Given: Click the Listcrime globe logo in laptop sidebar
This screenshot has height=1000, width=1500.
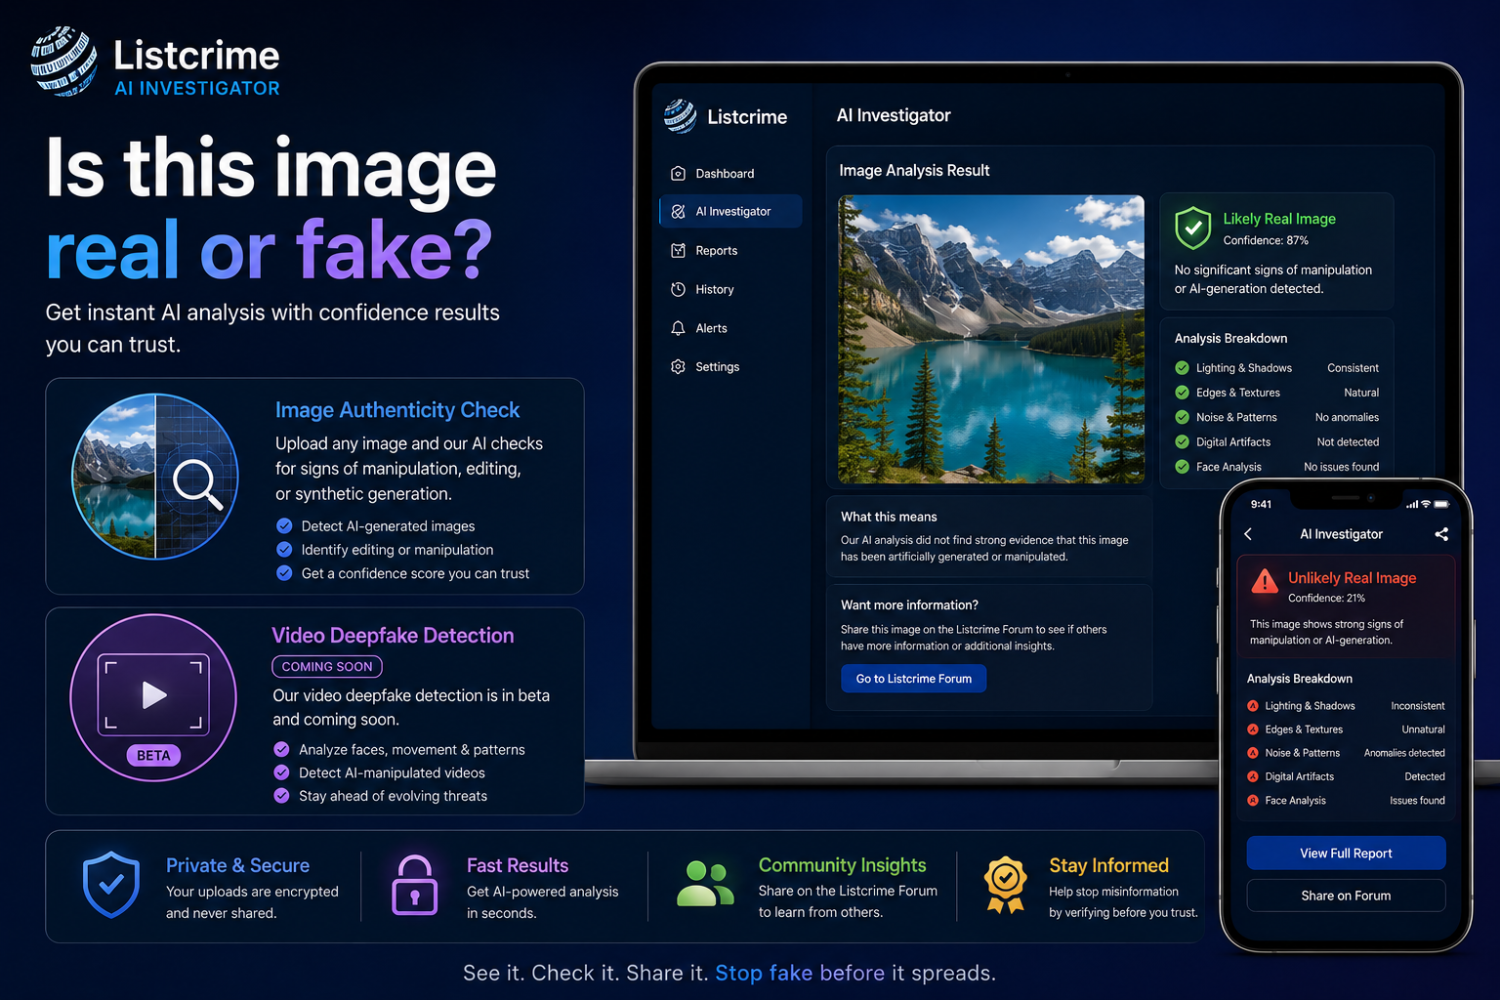Looking at the screenshot, I should [x=680, y=116].
